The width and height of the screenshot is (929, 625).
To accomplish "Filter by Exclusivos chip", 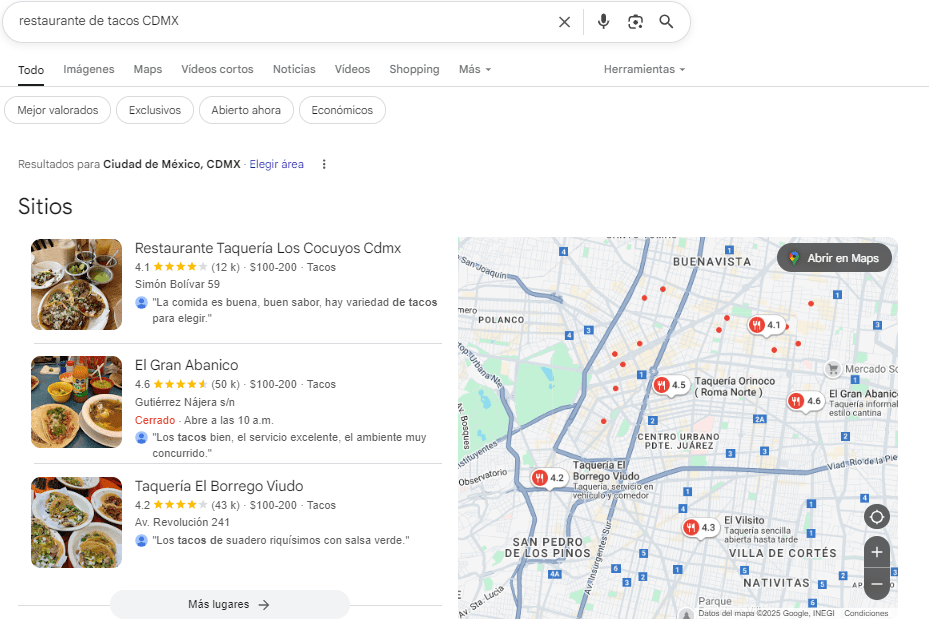I will point(155,110).
